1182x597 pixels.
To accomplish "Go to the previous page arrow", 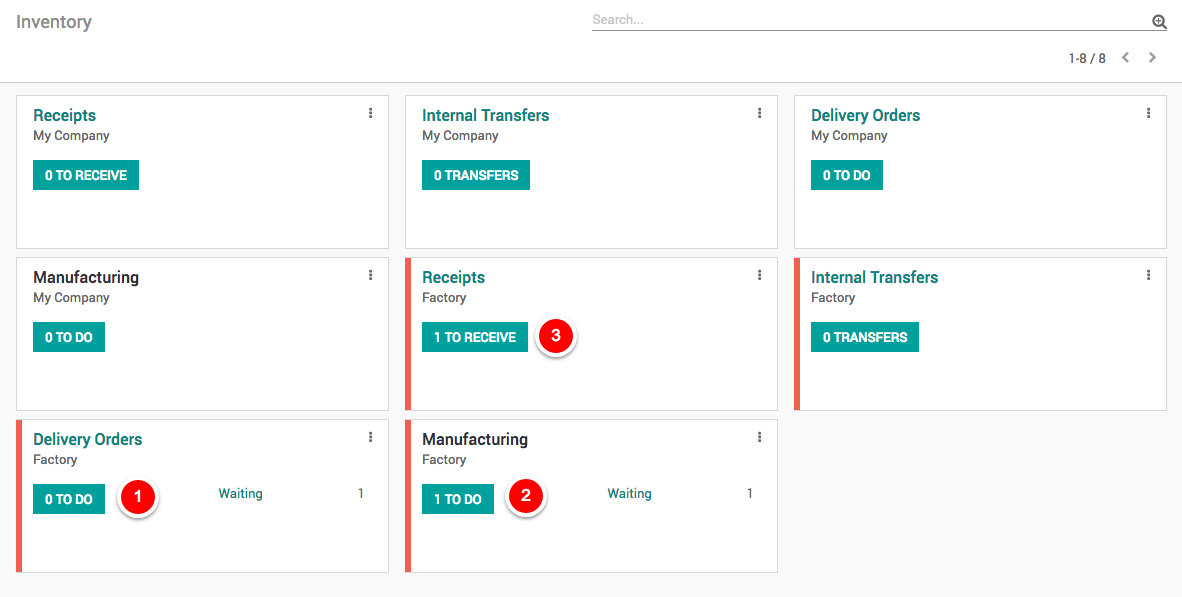I will pos(1125,58).
